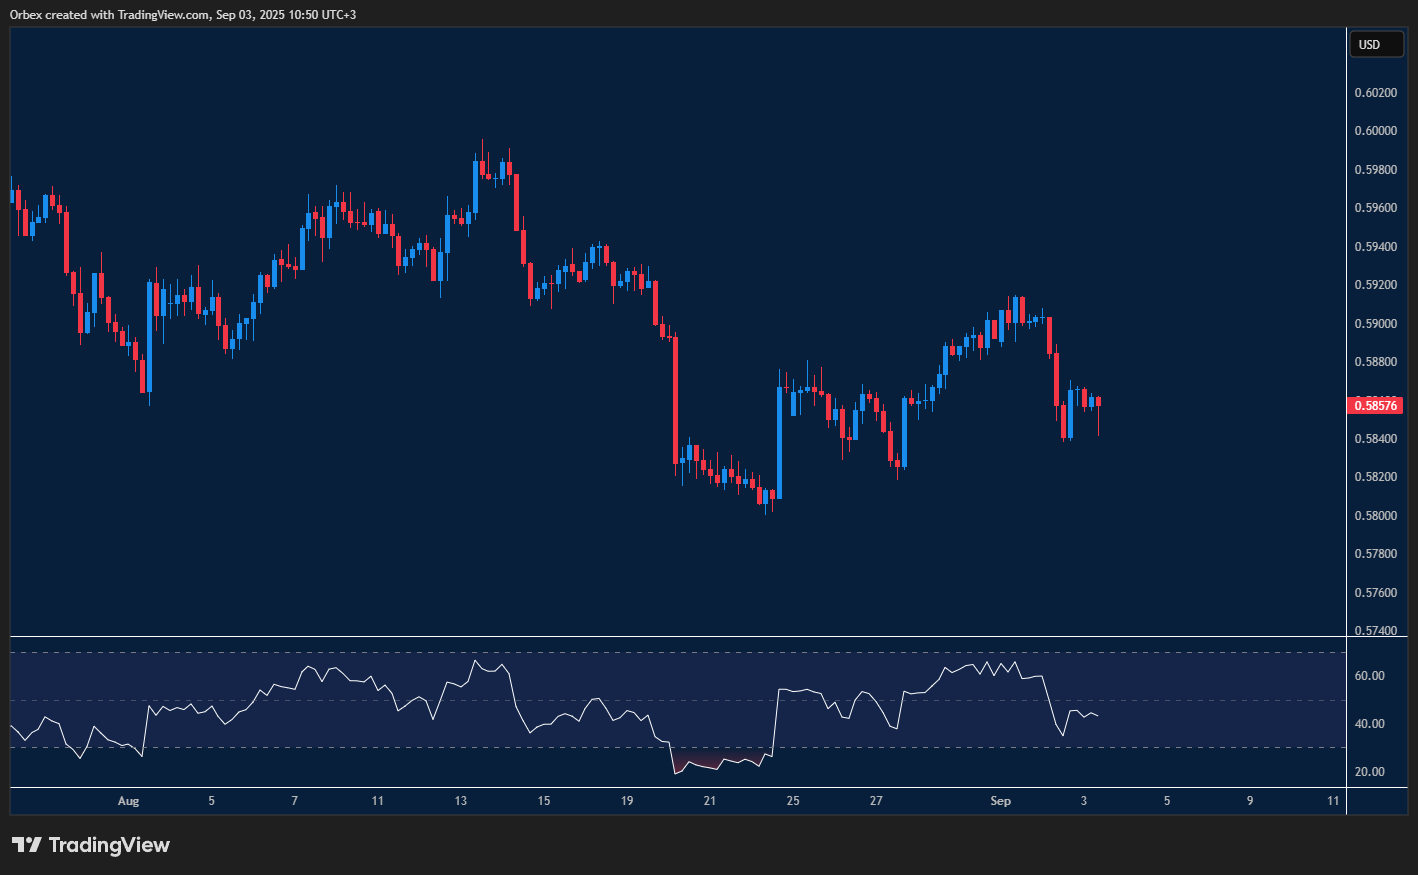The image size is (1418, 875).
Task: Click the current price label 0.58576
Action: 1377,404
